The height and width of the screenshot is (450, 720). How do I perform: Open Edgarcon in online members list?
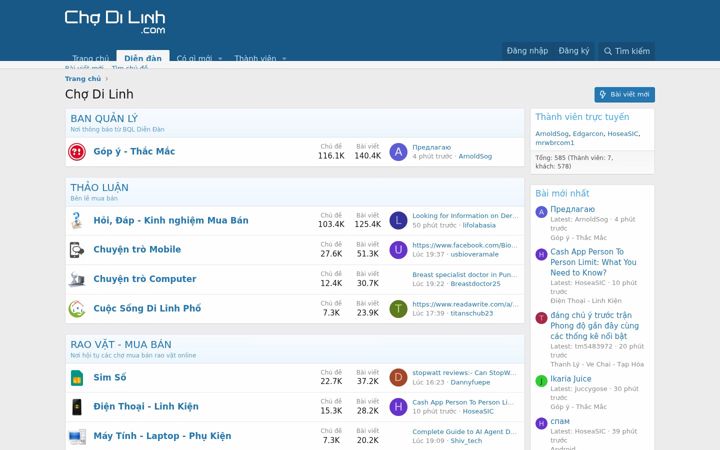click(588, 134)
